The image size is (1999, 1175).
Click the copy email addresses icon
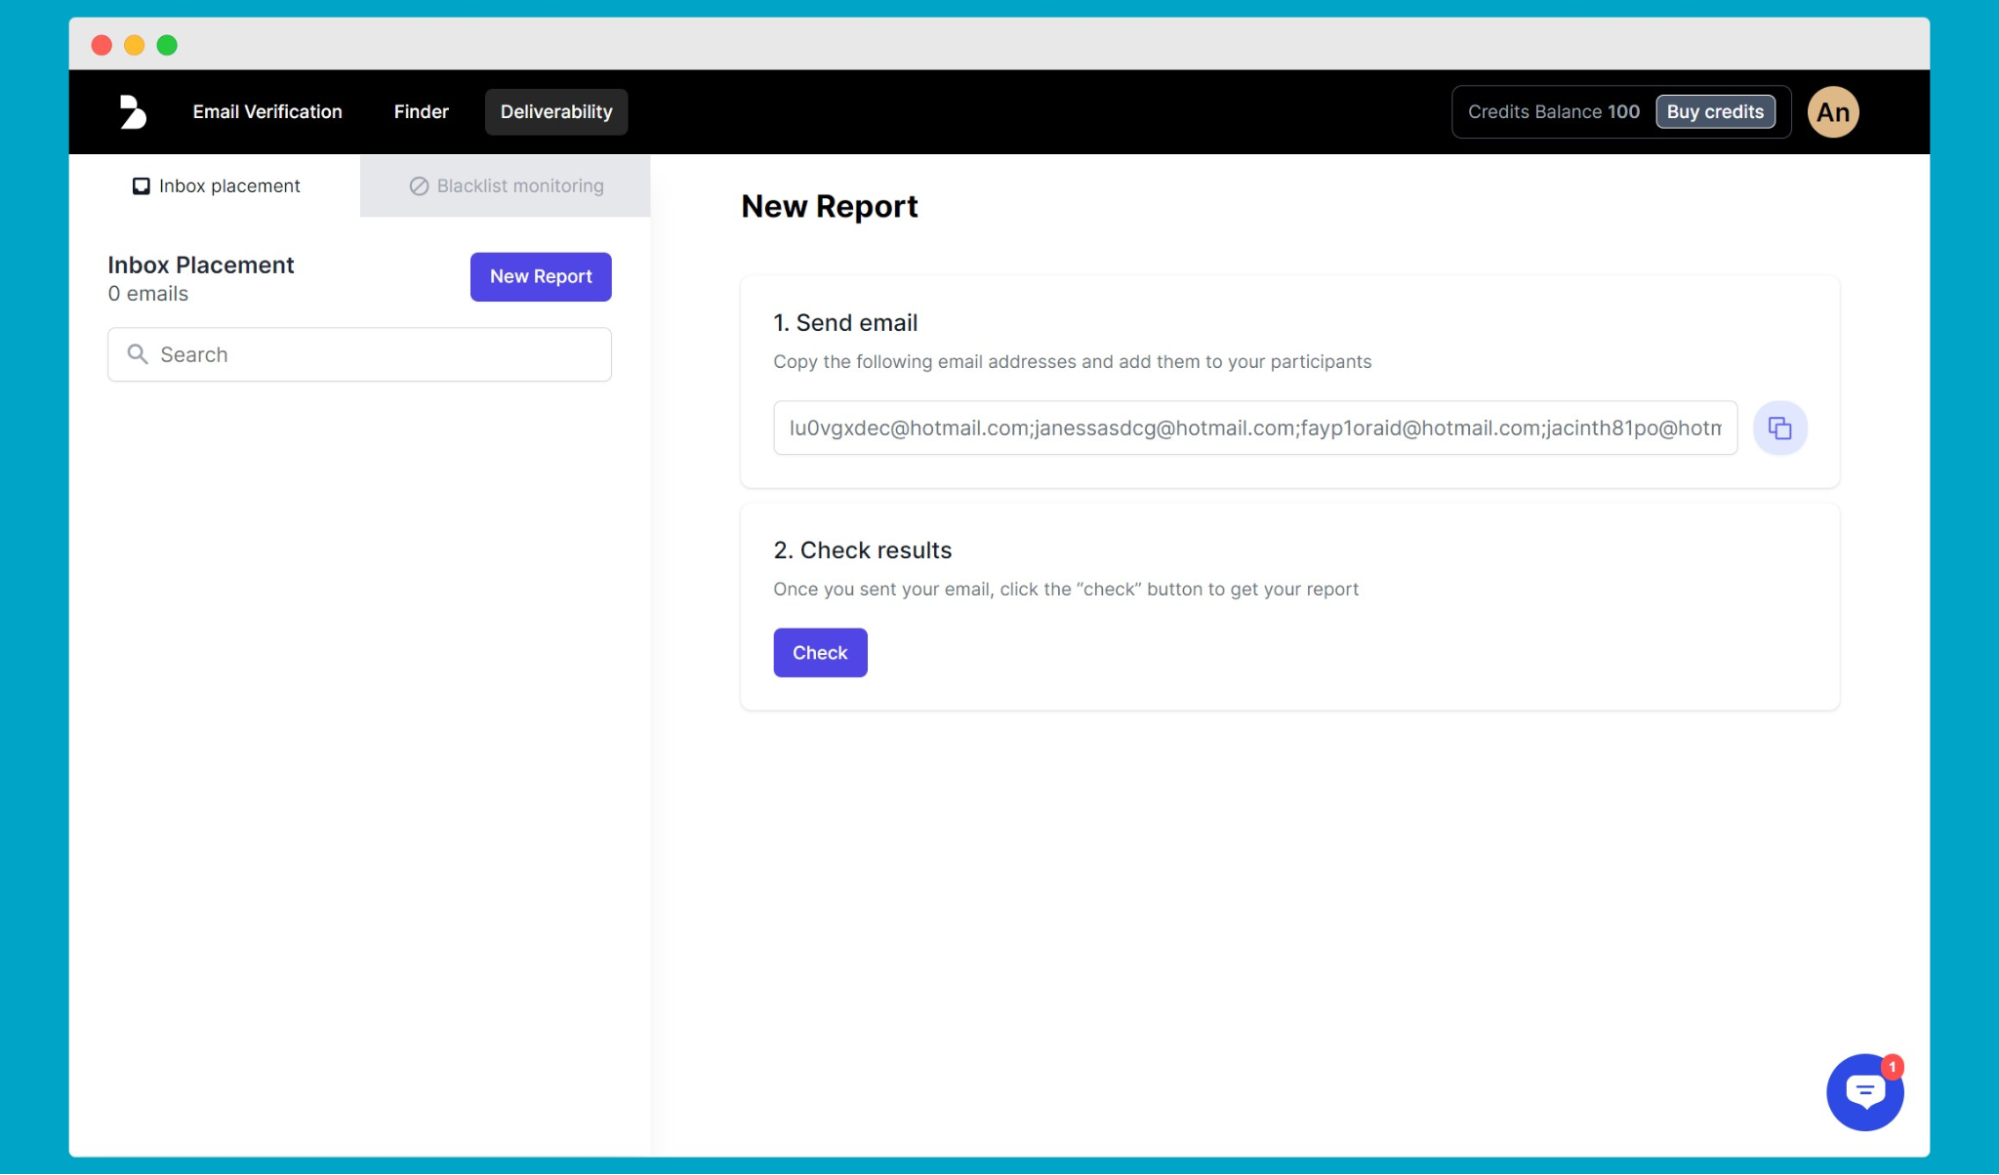1779,428
